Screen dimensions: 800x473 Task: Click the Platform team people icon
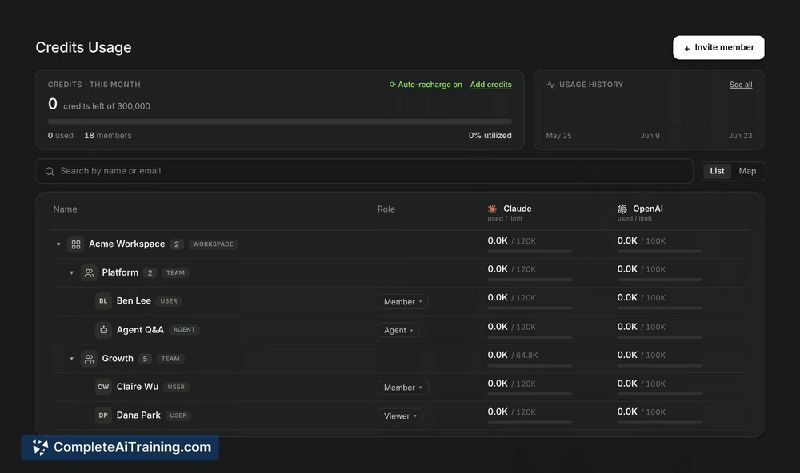89,273
